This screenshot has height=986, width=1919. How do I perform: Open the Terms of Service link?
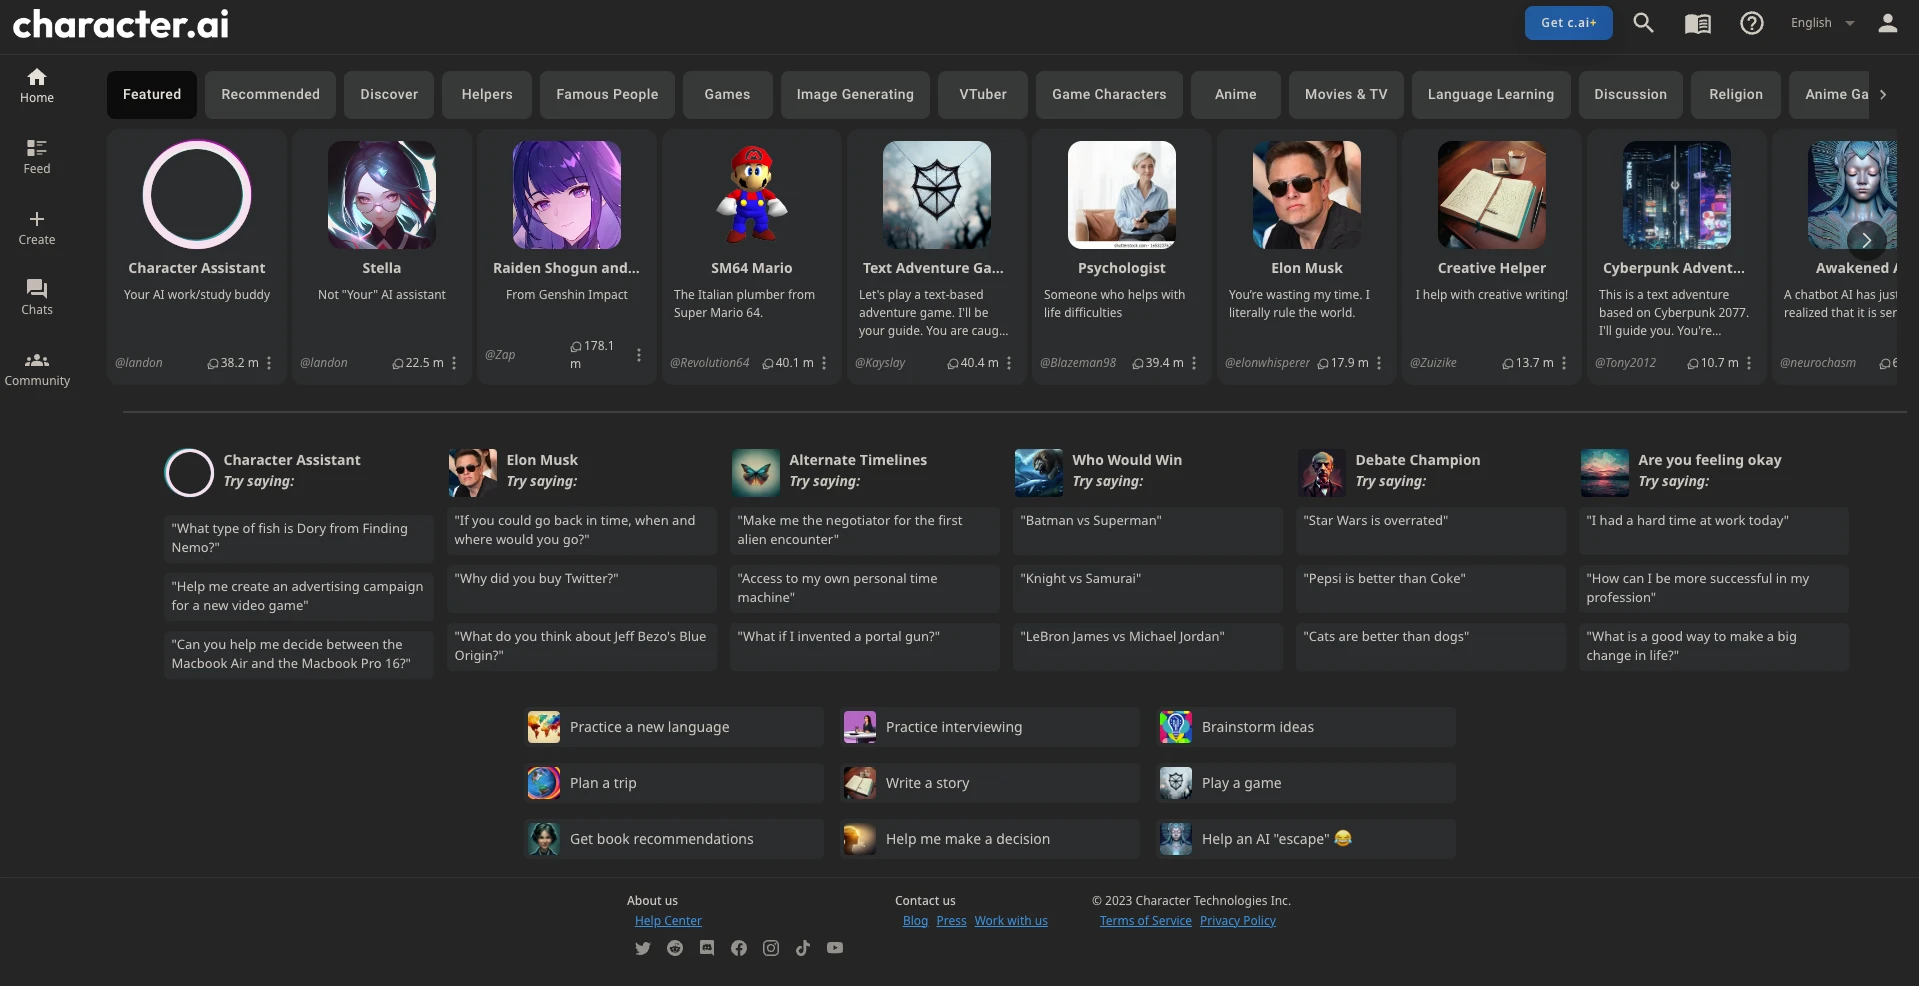click(1145, 921)
